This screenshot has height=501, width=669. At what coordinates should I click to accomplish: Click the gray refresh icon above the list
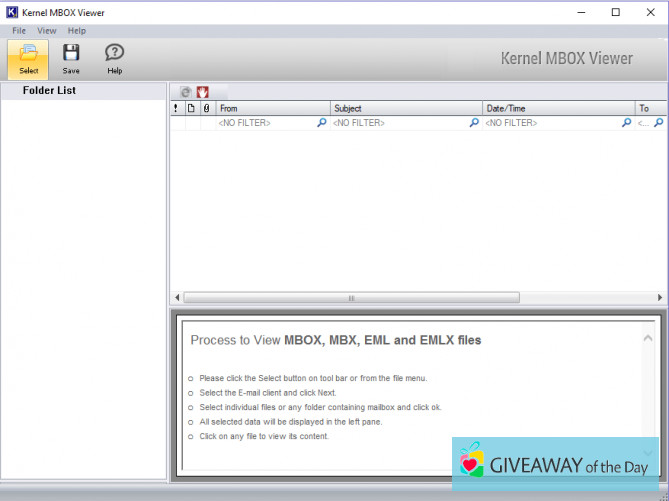186,92
